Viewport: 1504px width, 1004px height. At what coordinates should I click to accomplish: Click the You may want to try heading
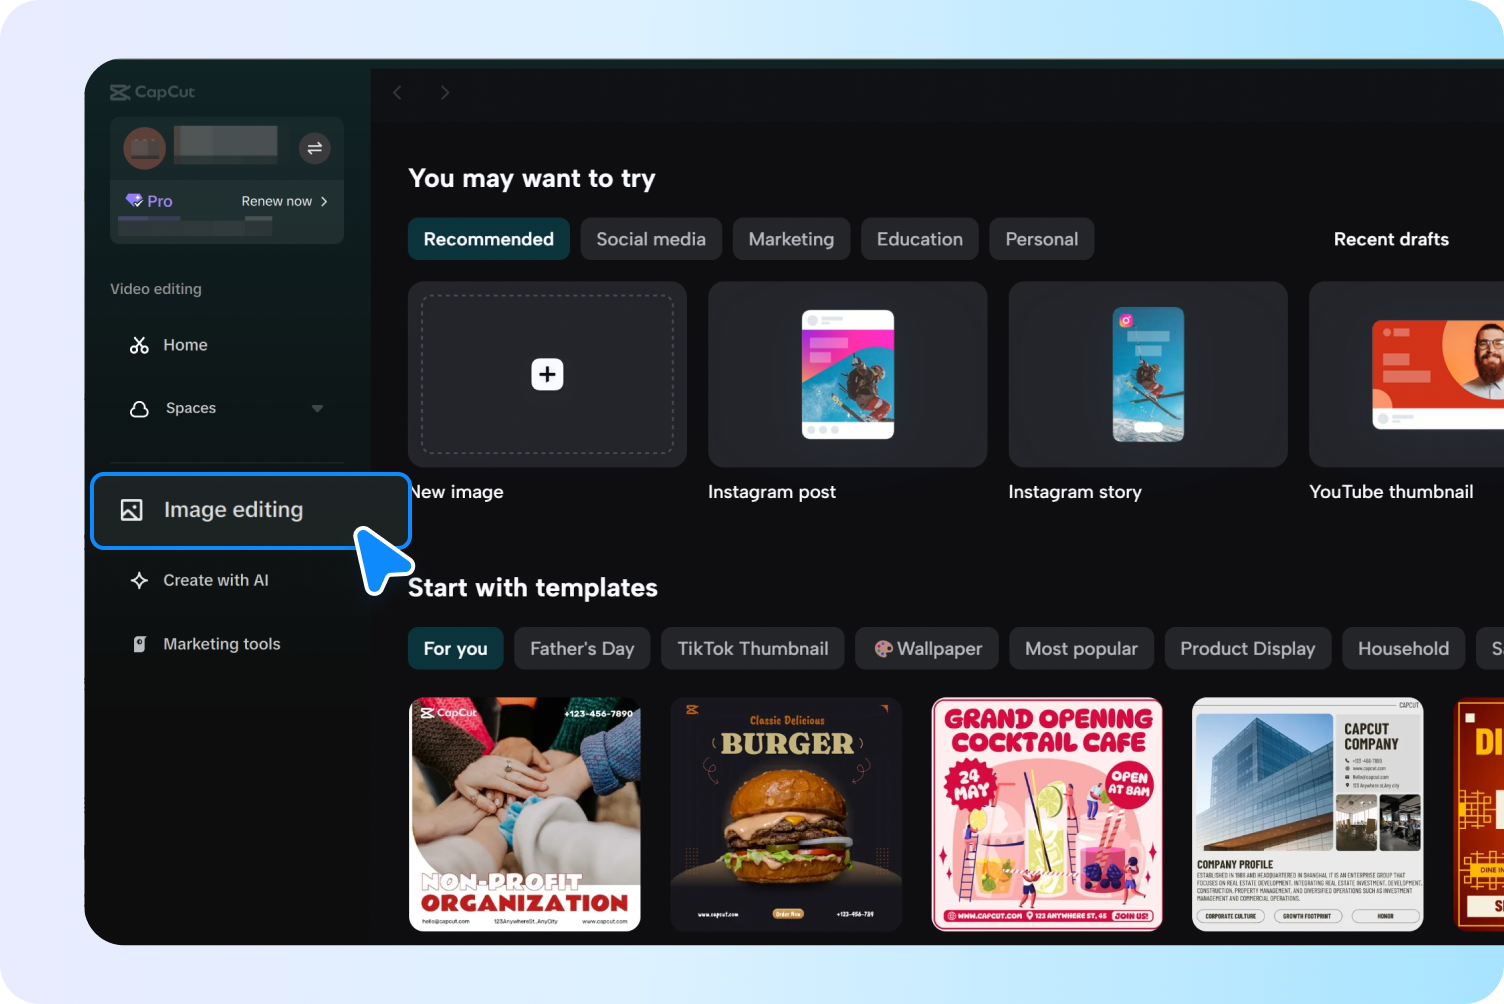532,179
